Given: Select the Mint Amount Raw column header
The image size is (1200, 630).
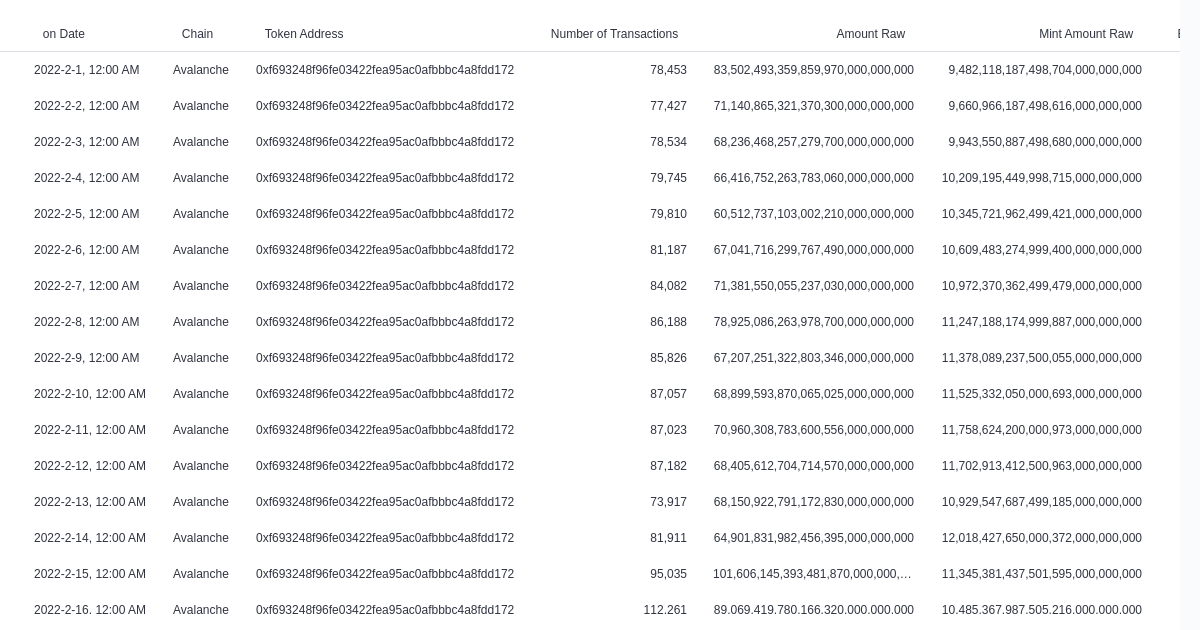Looking at the screenshot, I should (1085, 34).
